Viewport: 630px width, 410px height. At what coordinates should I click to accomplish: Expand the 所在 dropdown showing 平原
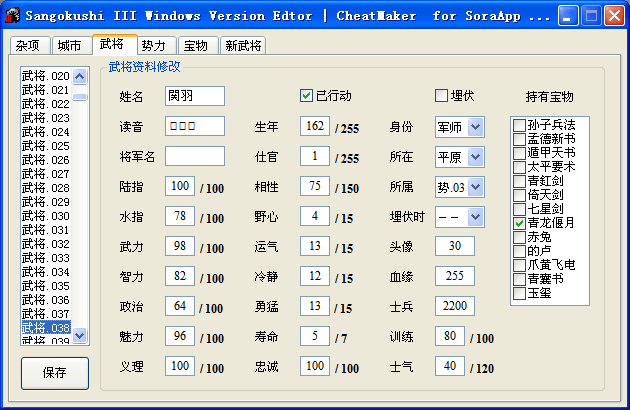pyautogui.click(x=475, y=157)
